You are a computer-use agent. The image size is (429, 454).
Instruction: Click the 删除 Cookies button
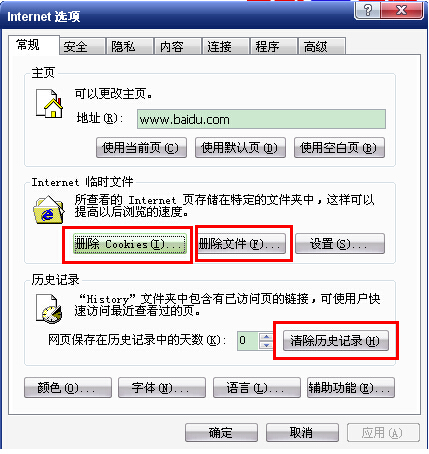pos(130,244)
